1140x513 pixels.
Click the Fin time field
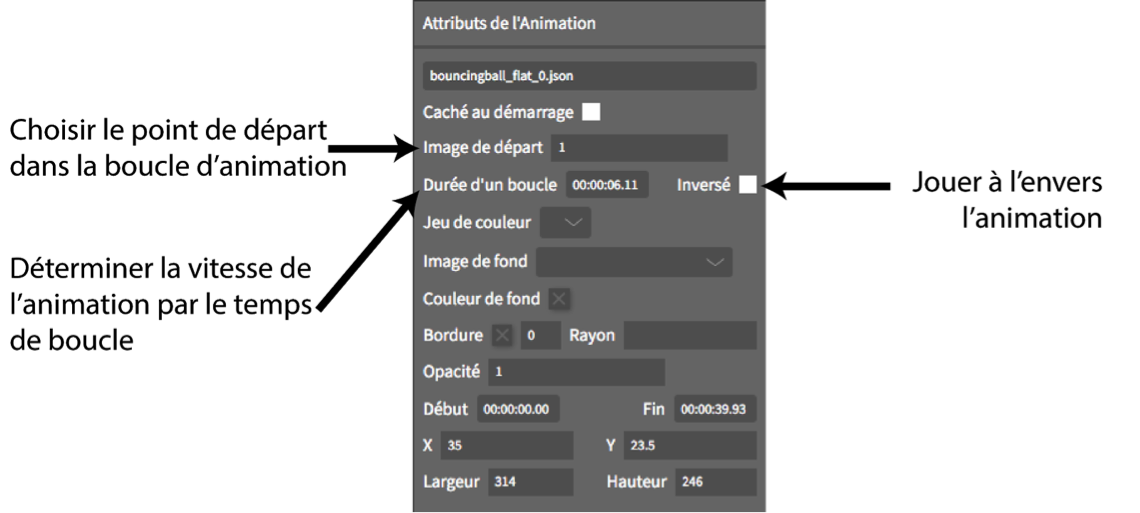pyautogui.click(x=715, y=409)
